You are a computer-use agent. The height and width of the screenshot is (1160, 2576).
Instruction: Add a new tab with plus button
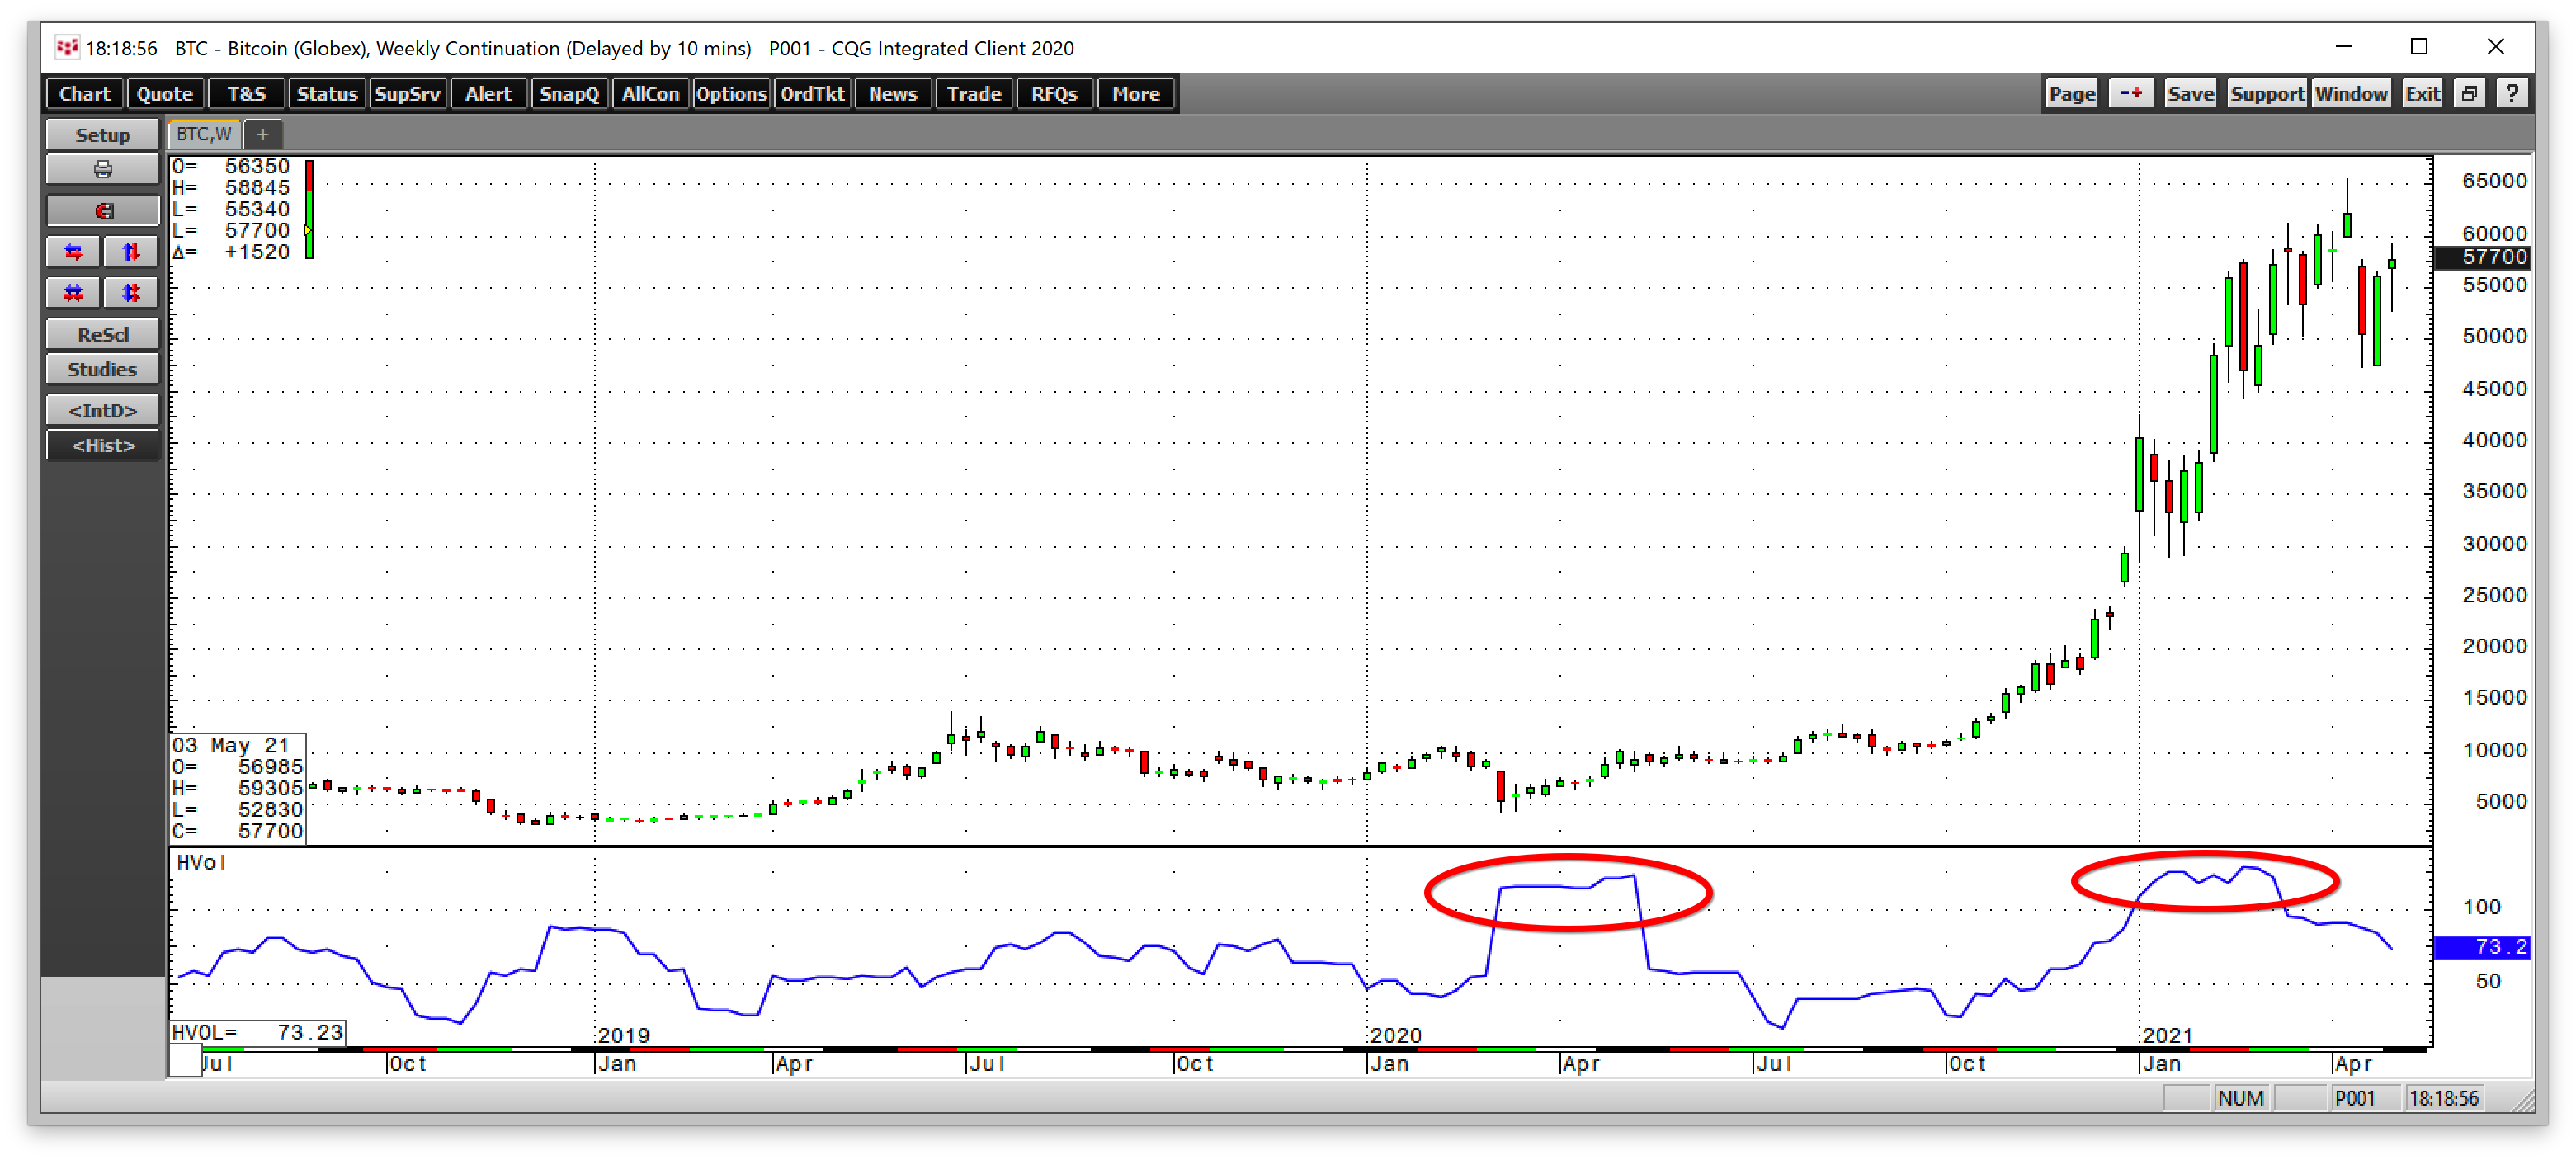(x=263, y=134)
